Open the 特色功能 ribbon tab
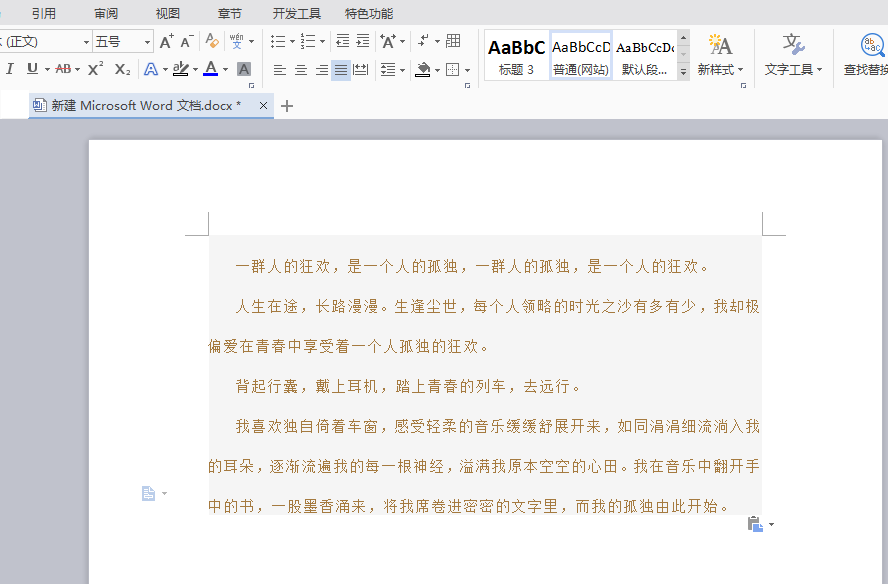Viewport: 888px width, 584px height. click(369, 14)
